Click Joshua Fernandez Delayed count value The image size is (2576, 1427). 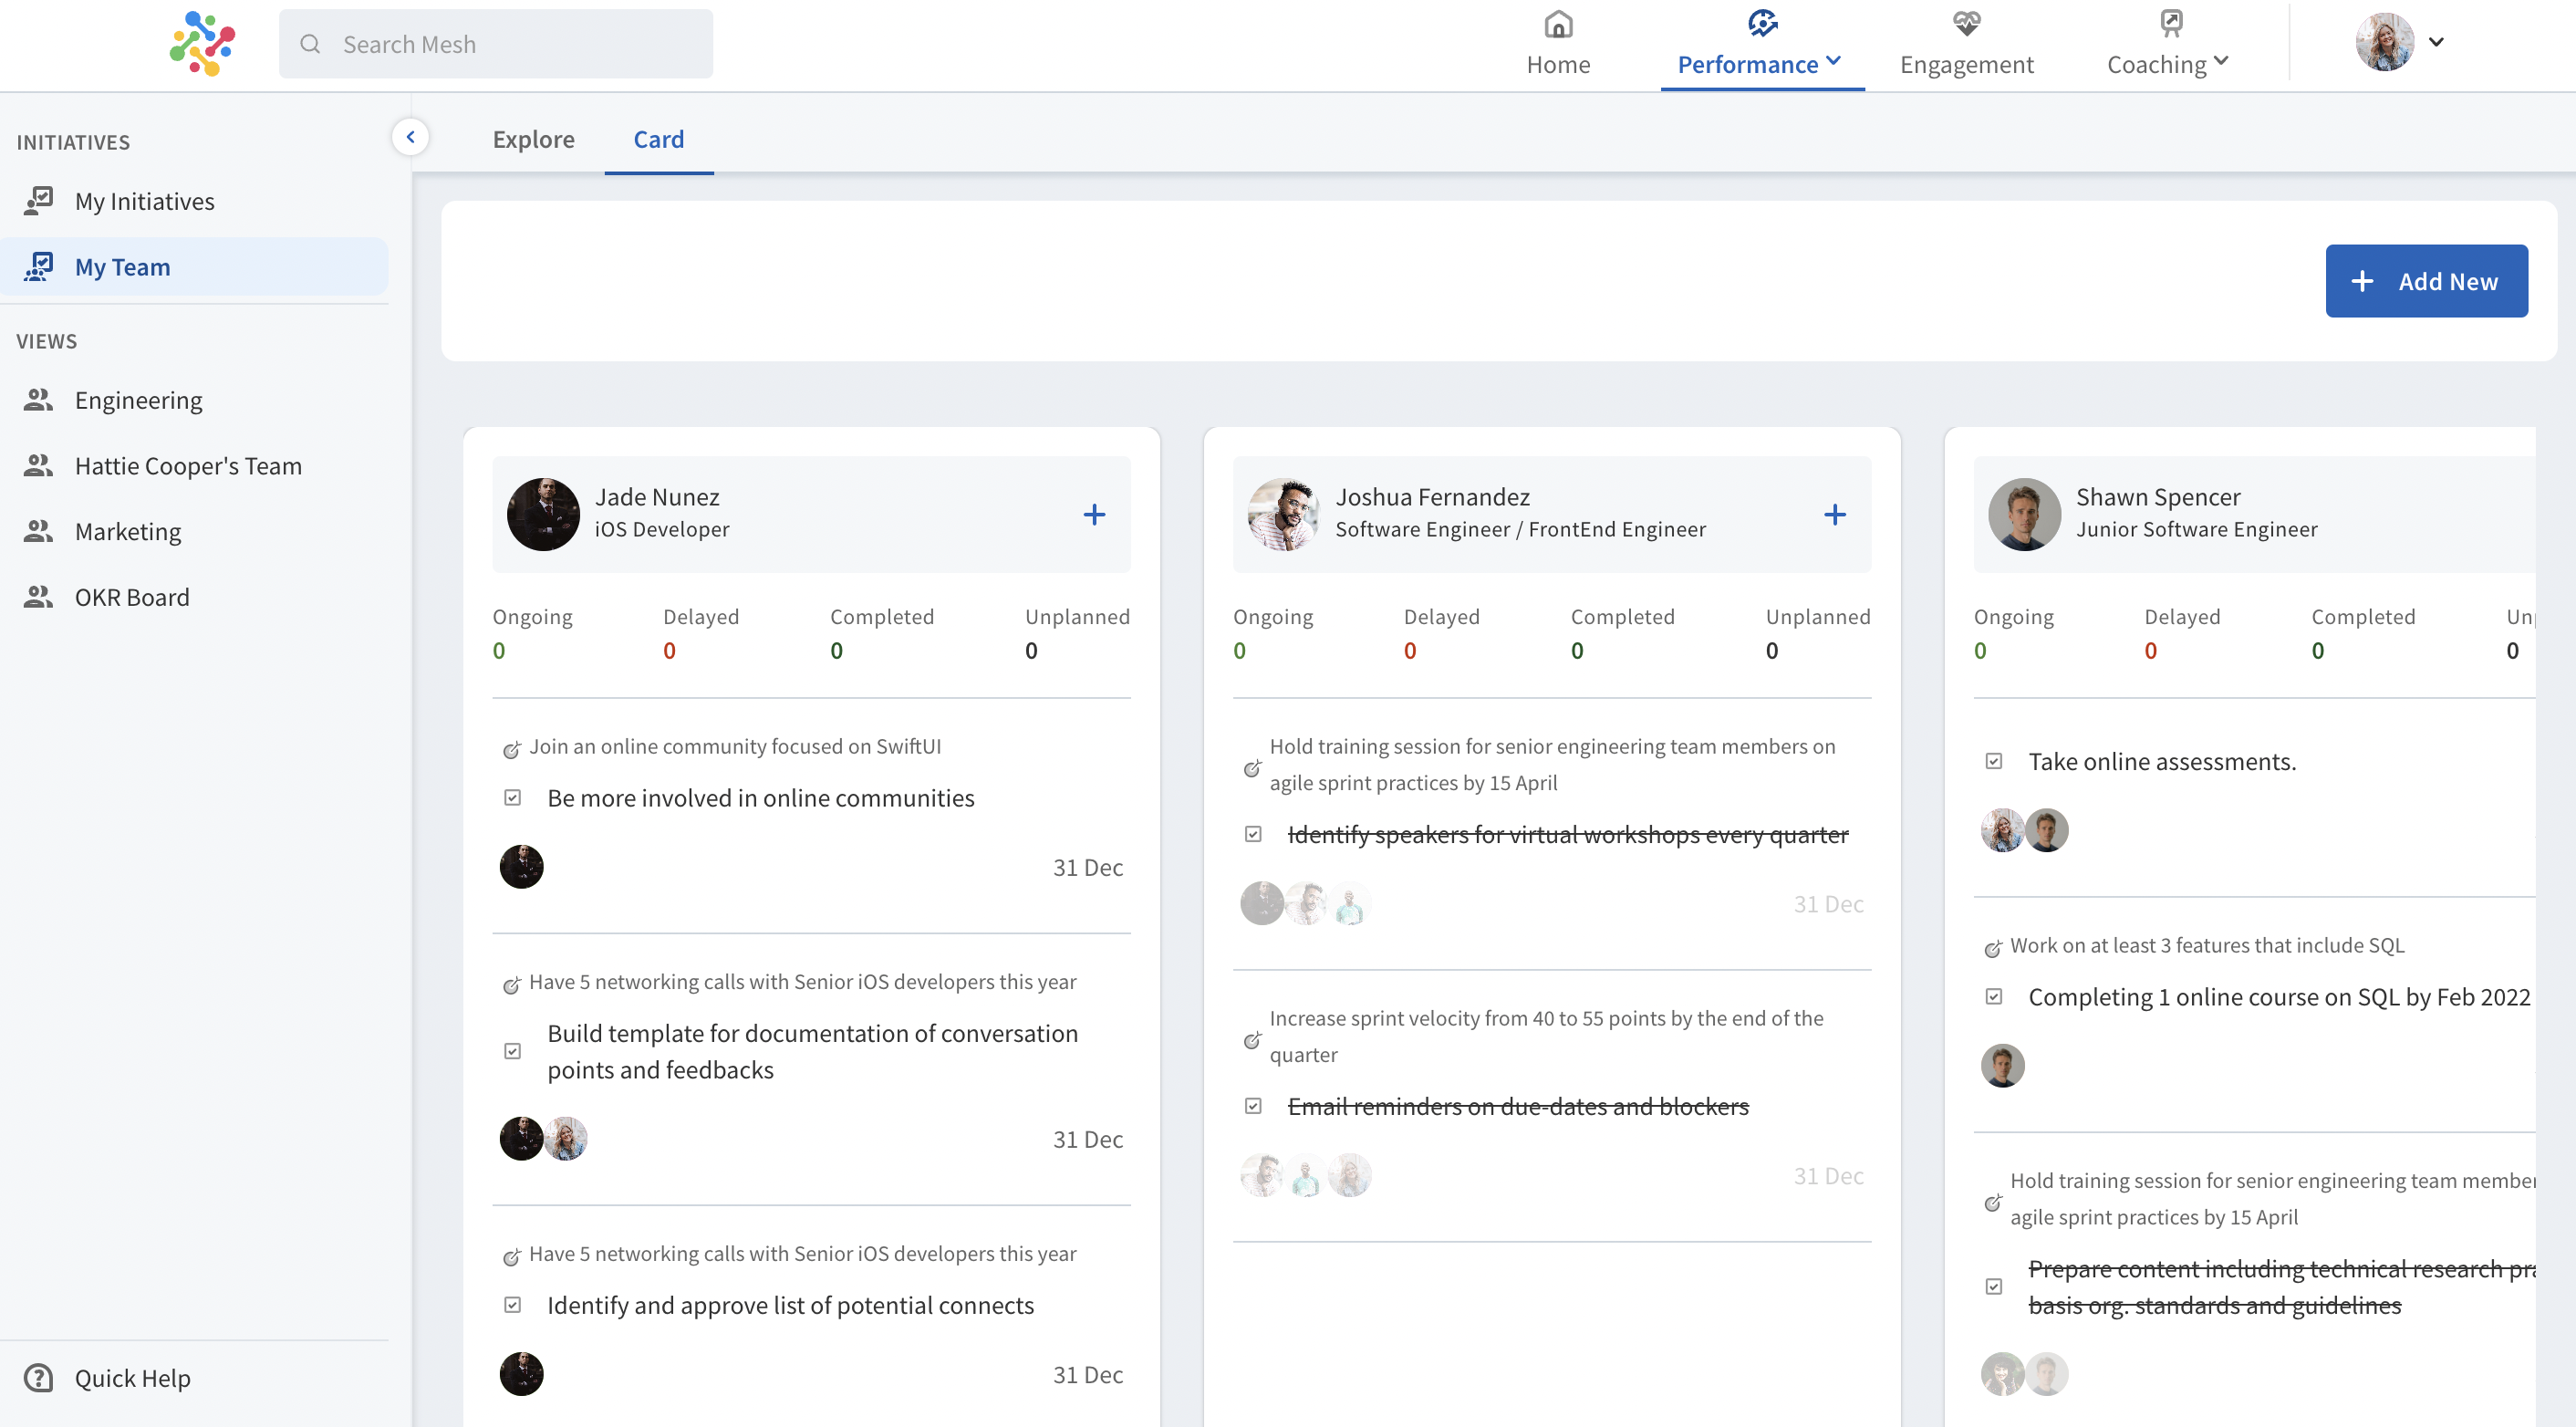(1410, 651)
